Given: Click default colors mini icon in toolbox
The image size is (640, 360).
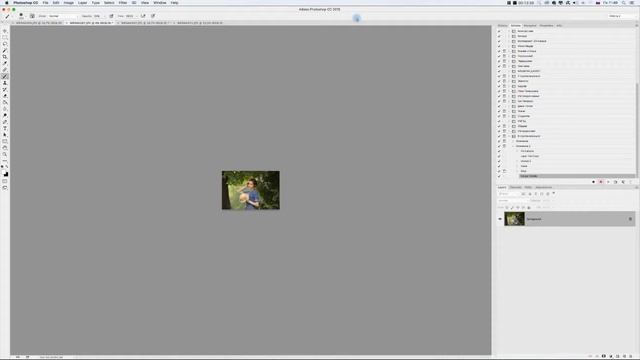Looking at the screenshot, I should [2, 167].
